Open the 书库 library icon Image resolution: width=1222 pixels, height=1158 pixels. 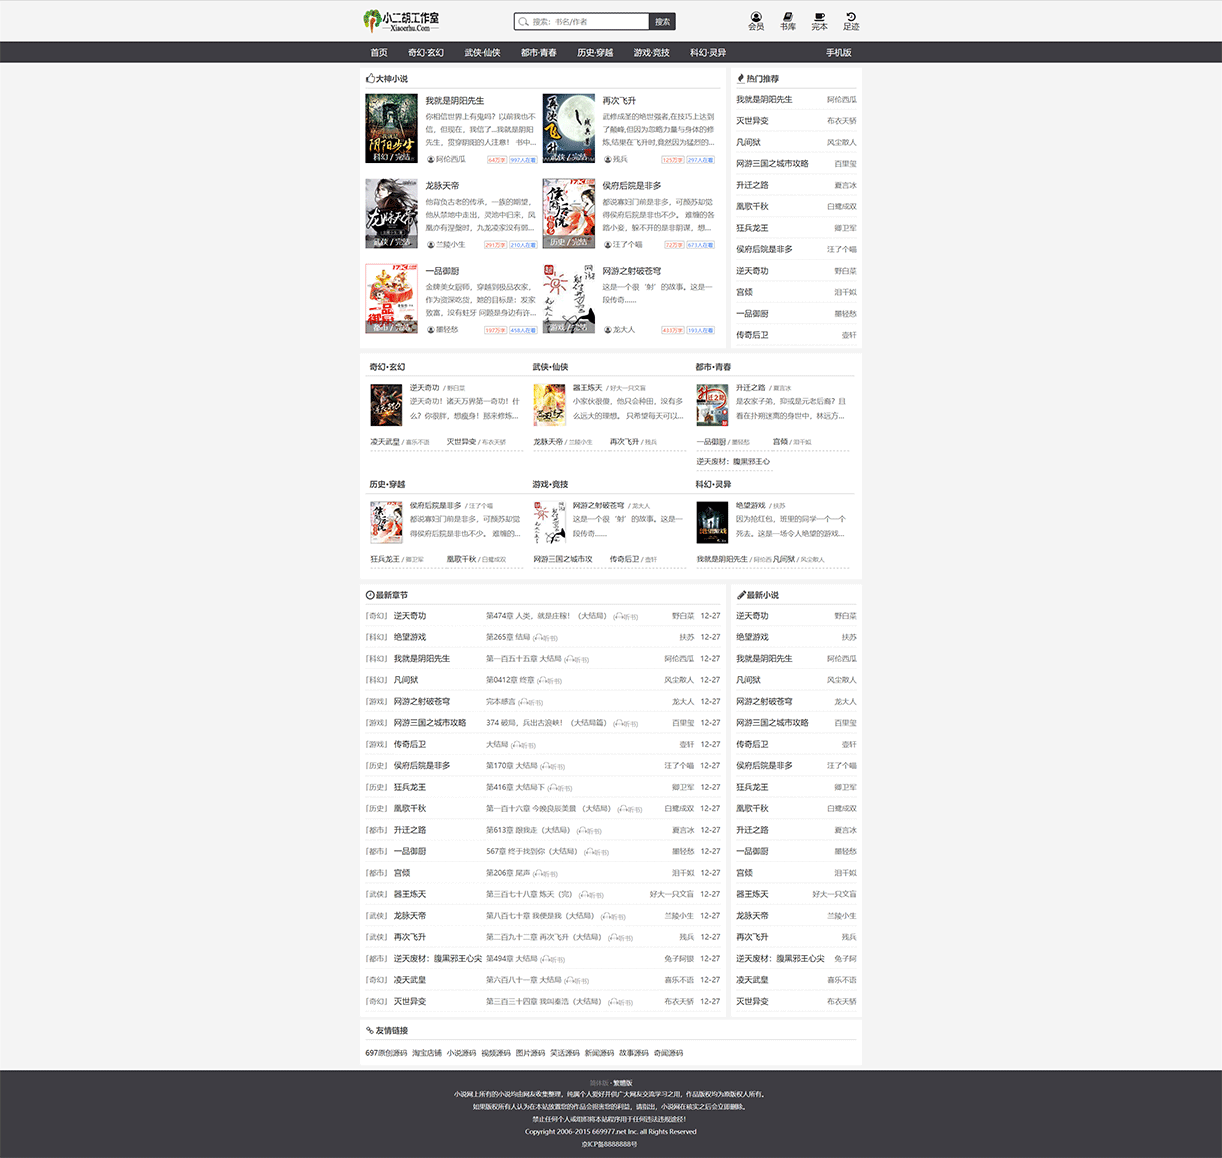point(788,20)
